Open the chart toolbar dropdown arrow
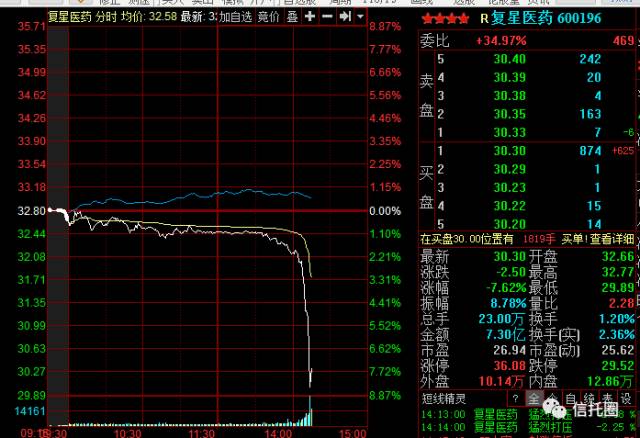640x438 pixels. pyautogui.click(x=360, y=17)
